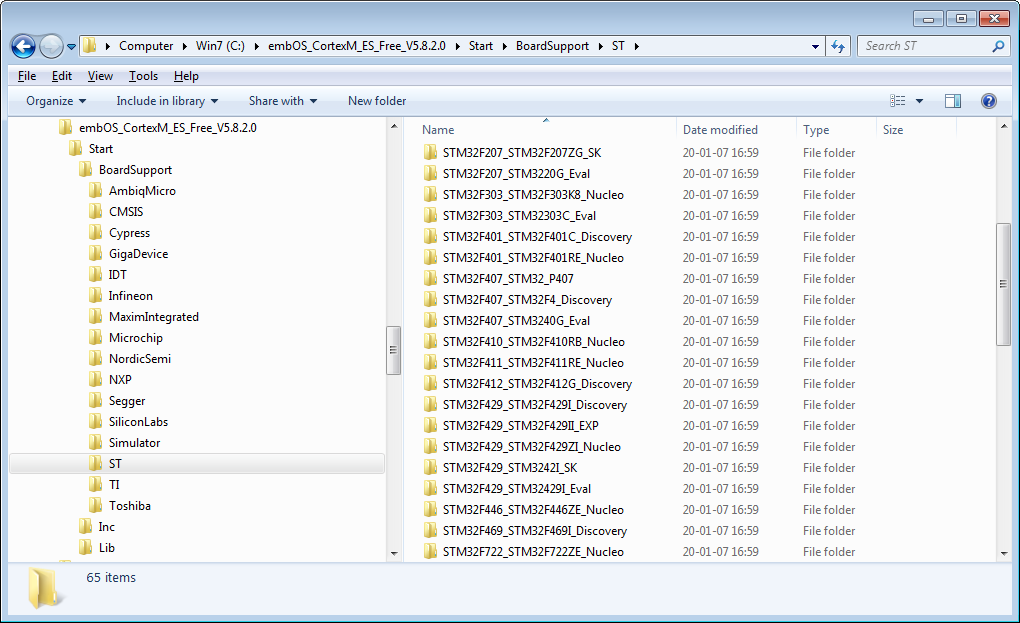Toggle the preview pane
1020x623 pixels.
[x=952, y=100]
